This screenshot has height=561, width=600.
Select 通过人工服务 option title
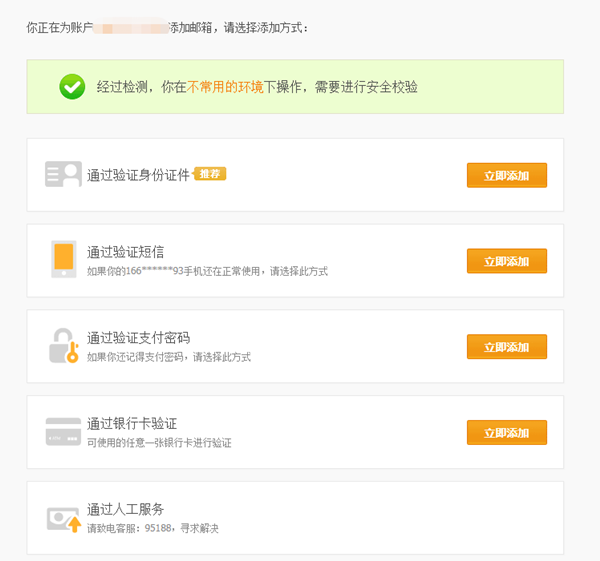pyautogui.click(x=126, y=509)
